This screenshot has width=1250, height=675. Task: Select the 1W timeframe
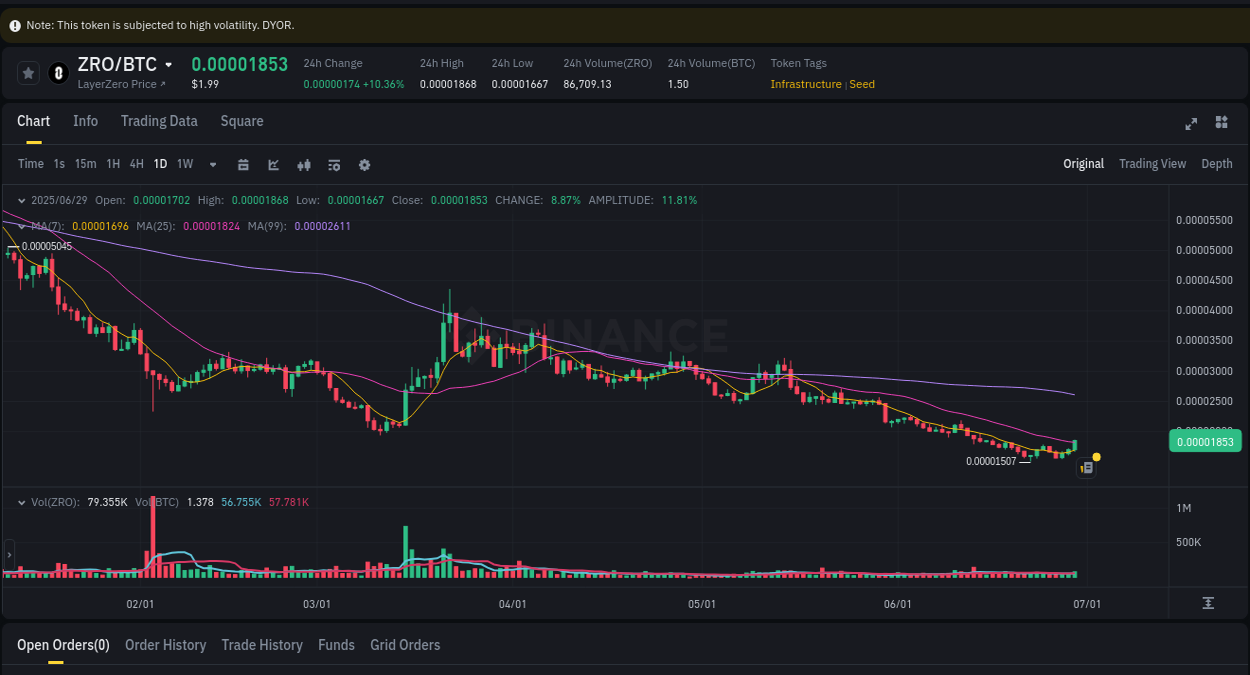184,164
